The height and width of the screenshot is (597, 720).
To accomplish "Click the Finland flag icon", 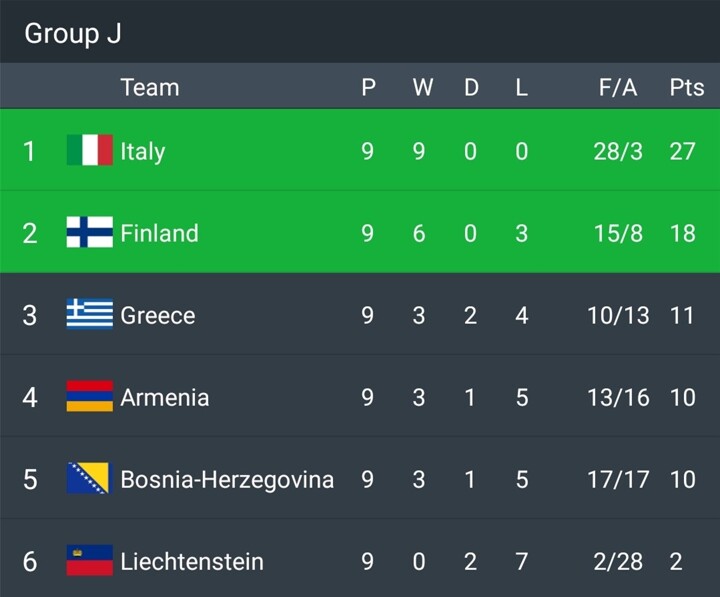I will 89,233.
